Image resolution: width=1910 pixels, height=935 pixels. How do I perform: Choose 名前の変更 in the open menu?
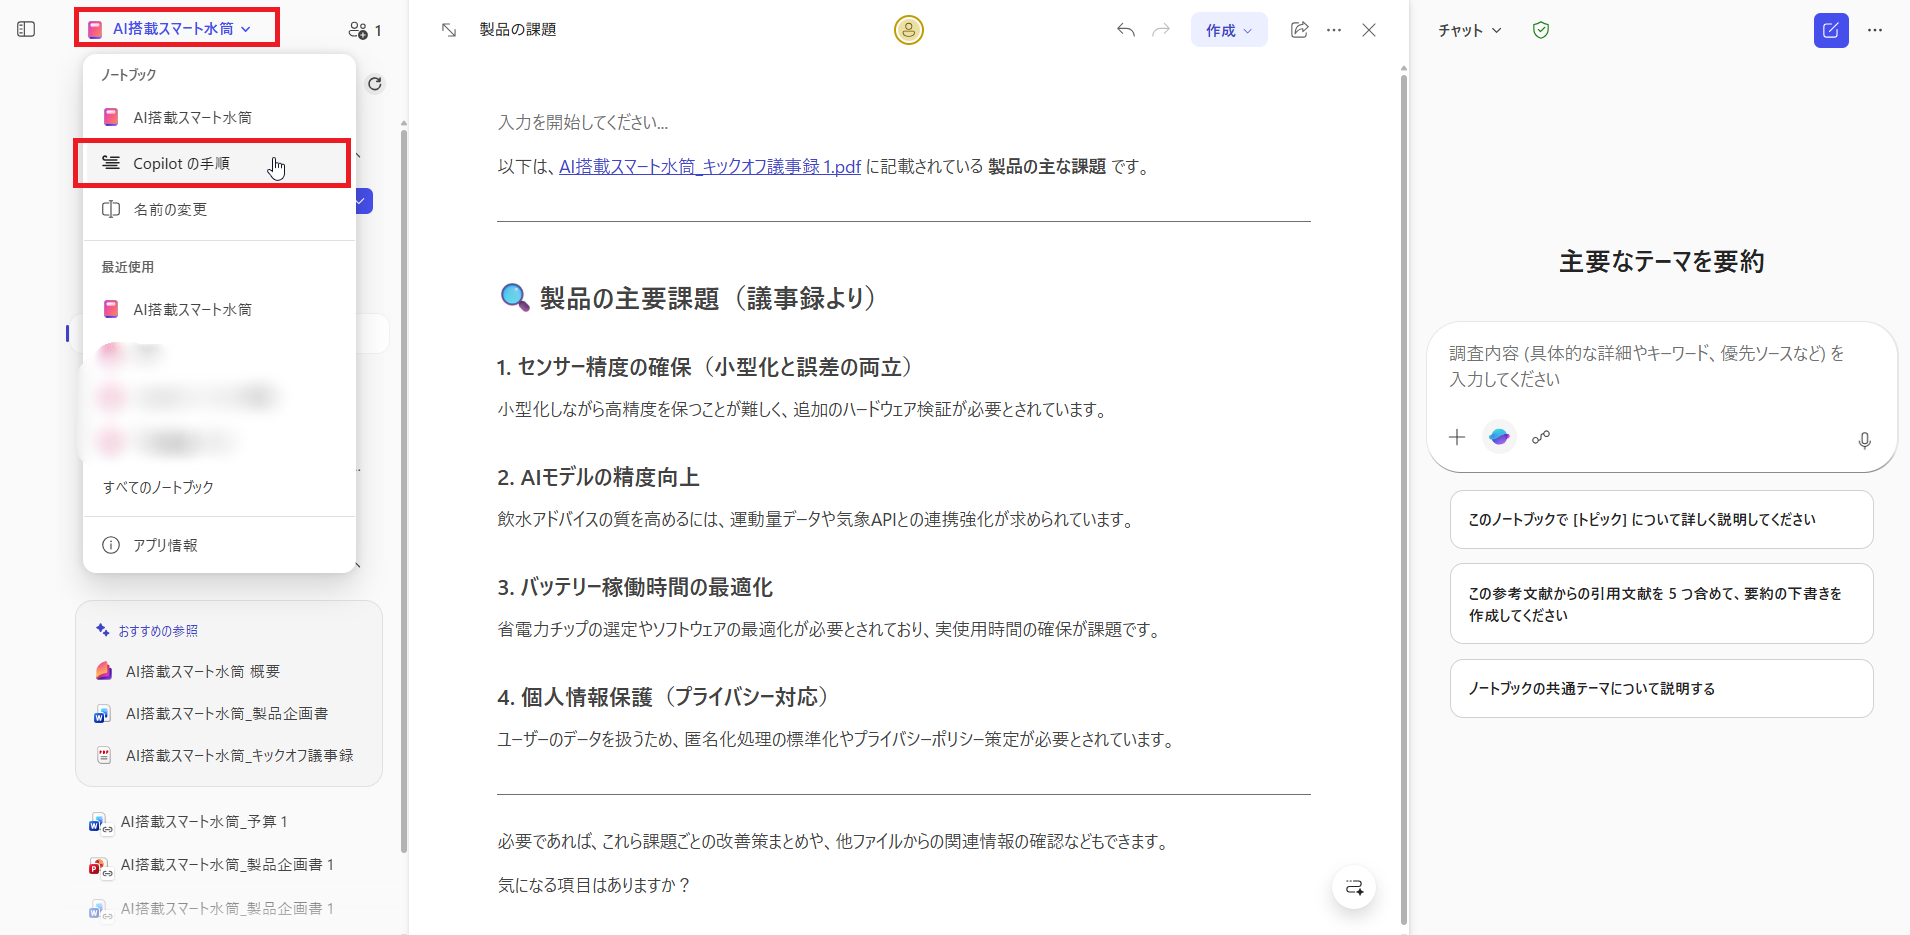coord(170,209)
